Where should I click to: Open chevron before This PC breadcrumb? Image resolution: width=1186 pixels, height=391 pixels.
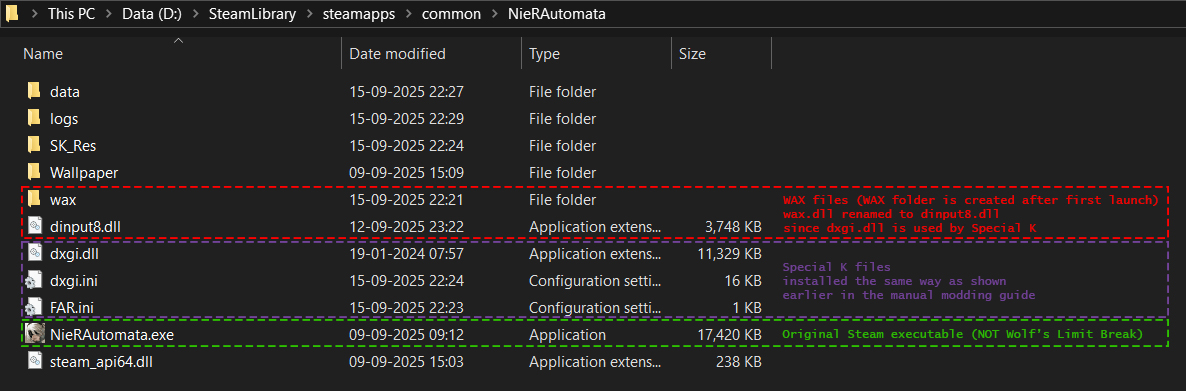(34, 14)
